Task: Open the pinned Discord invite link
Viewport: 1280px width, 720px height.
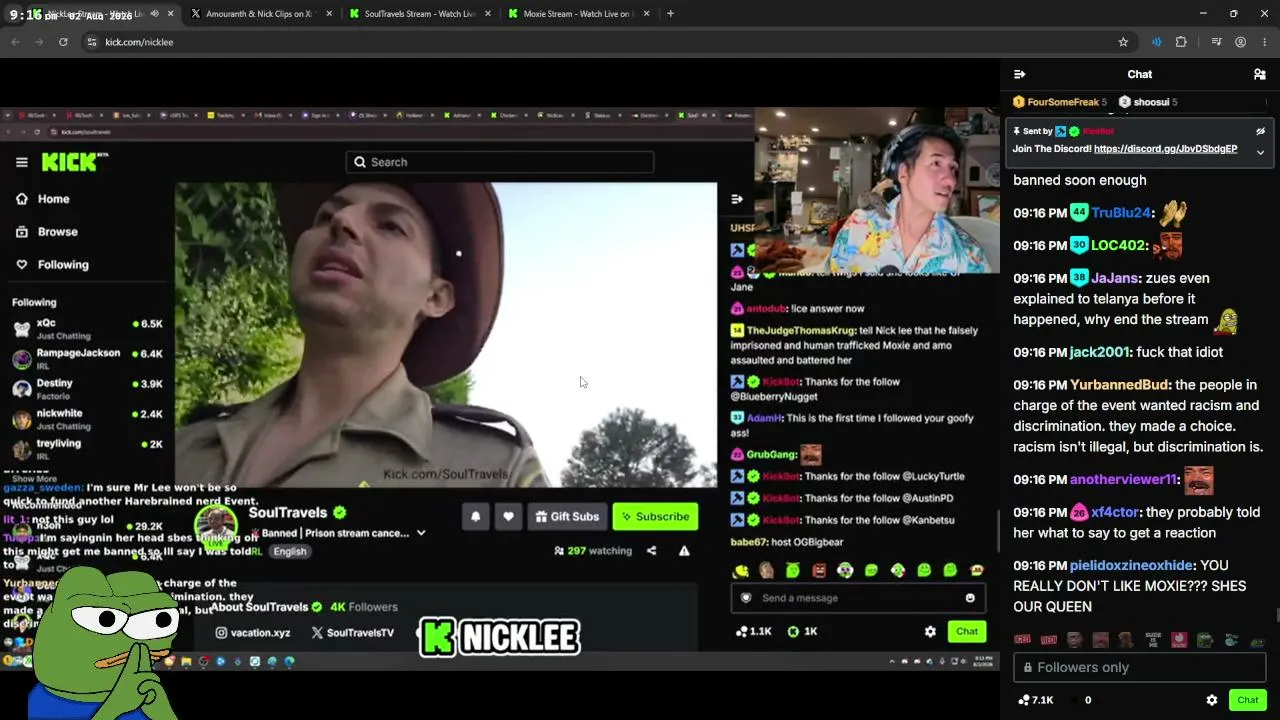Action: tap(1166, 149)
